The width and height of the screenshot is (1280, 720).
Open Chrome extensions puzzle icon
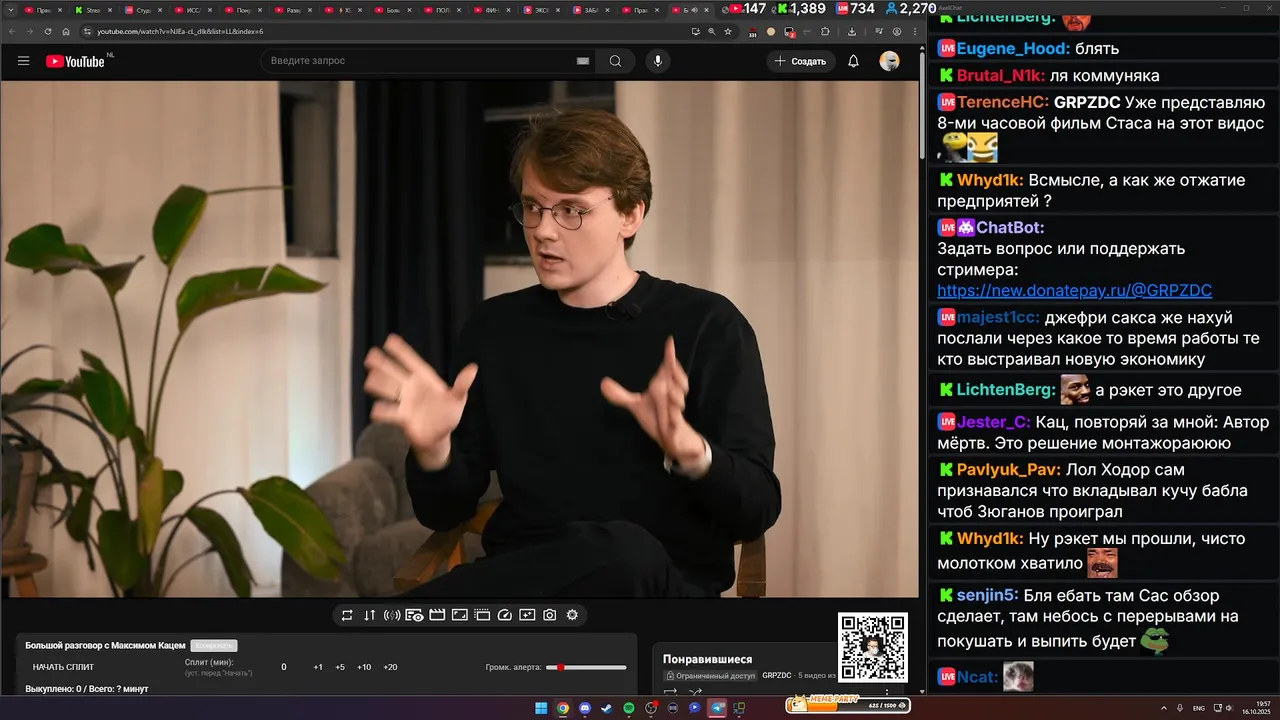[825, 31]
